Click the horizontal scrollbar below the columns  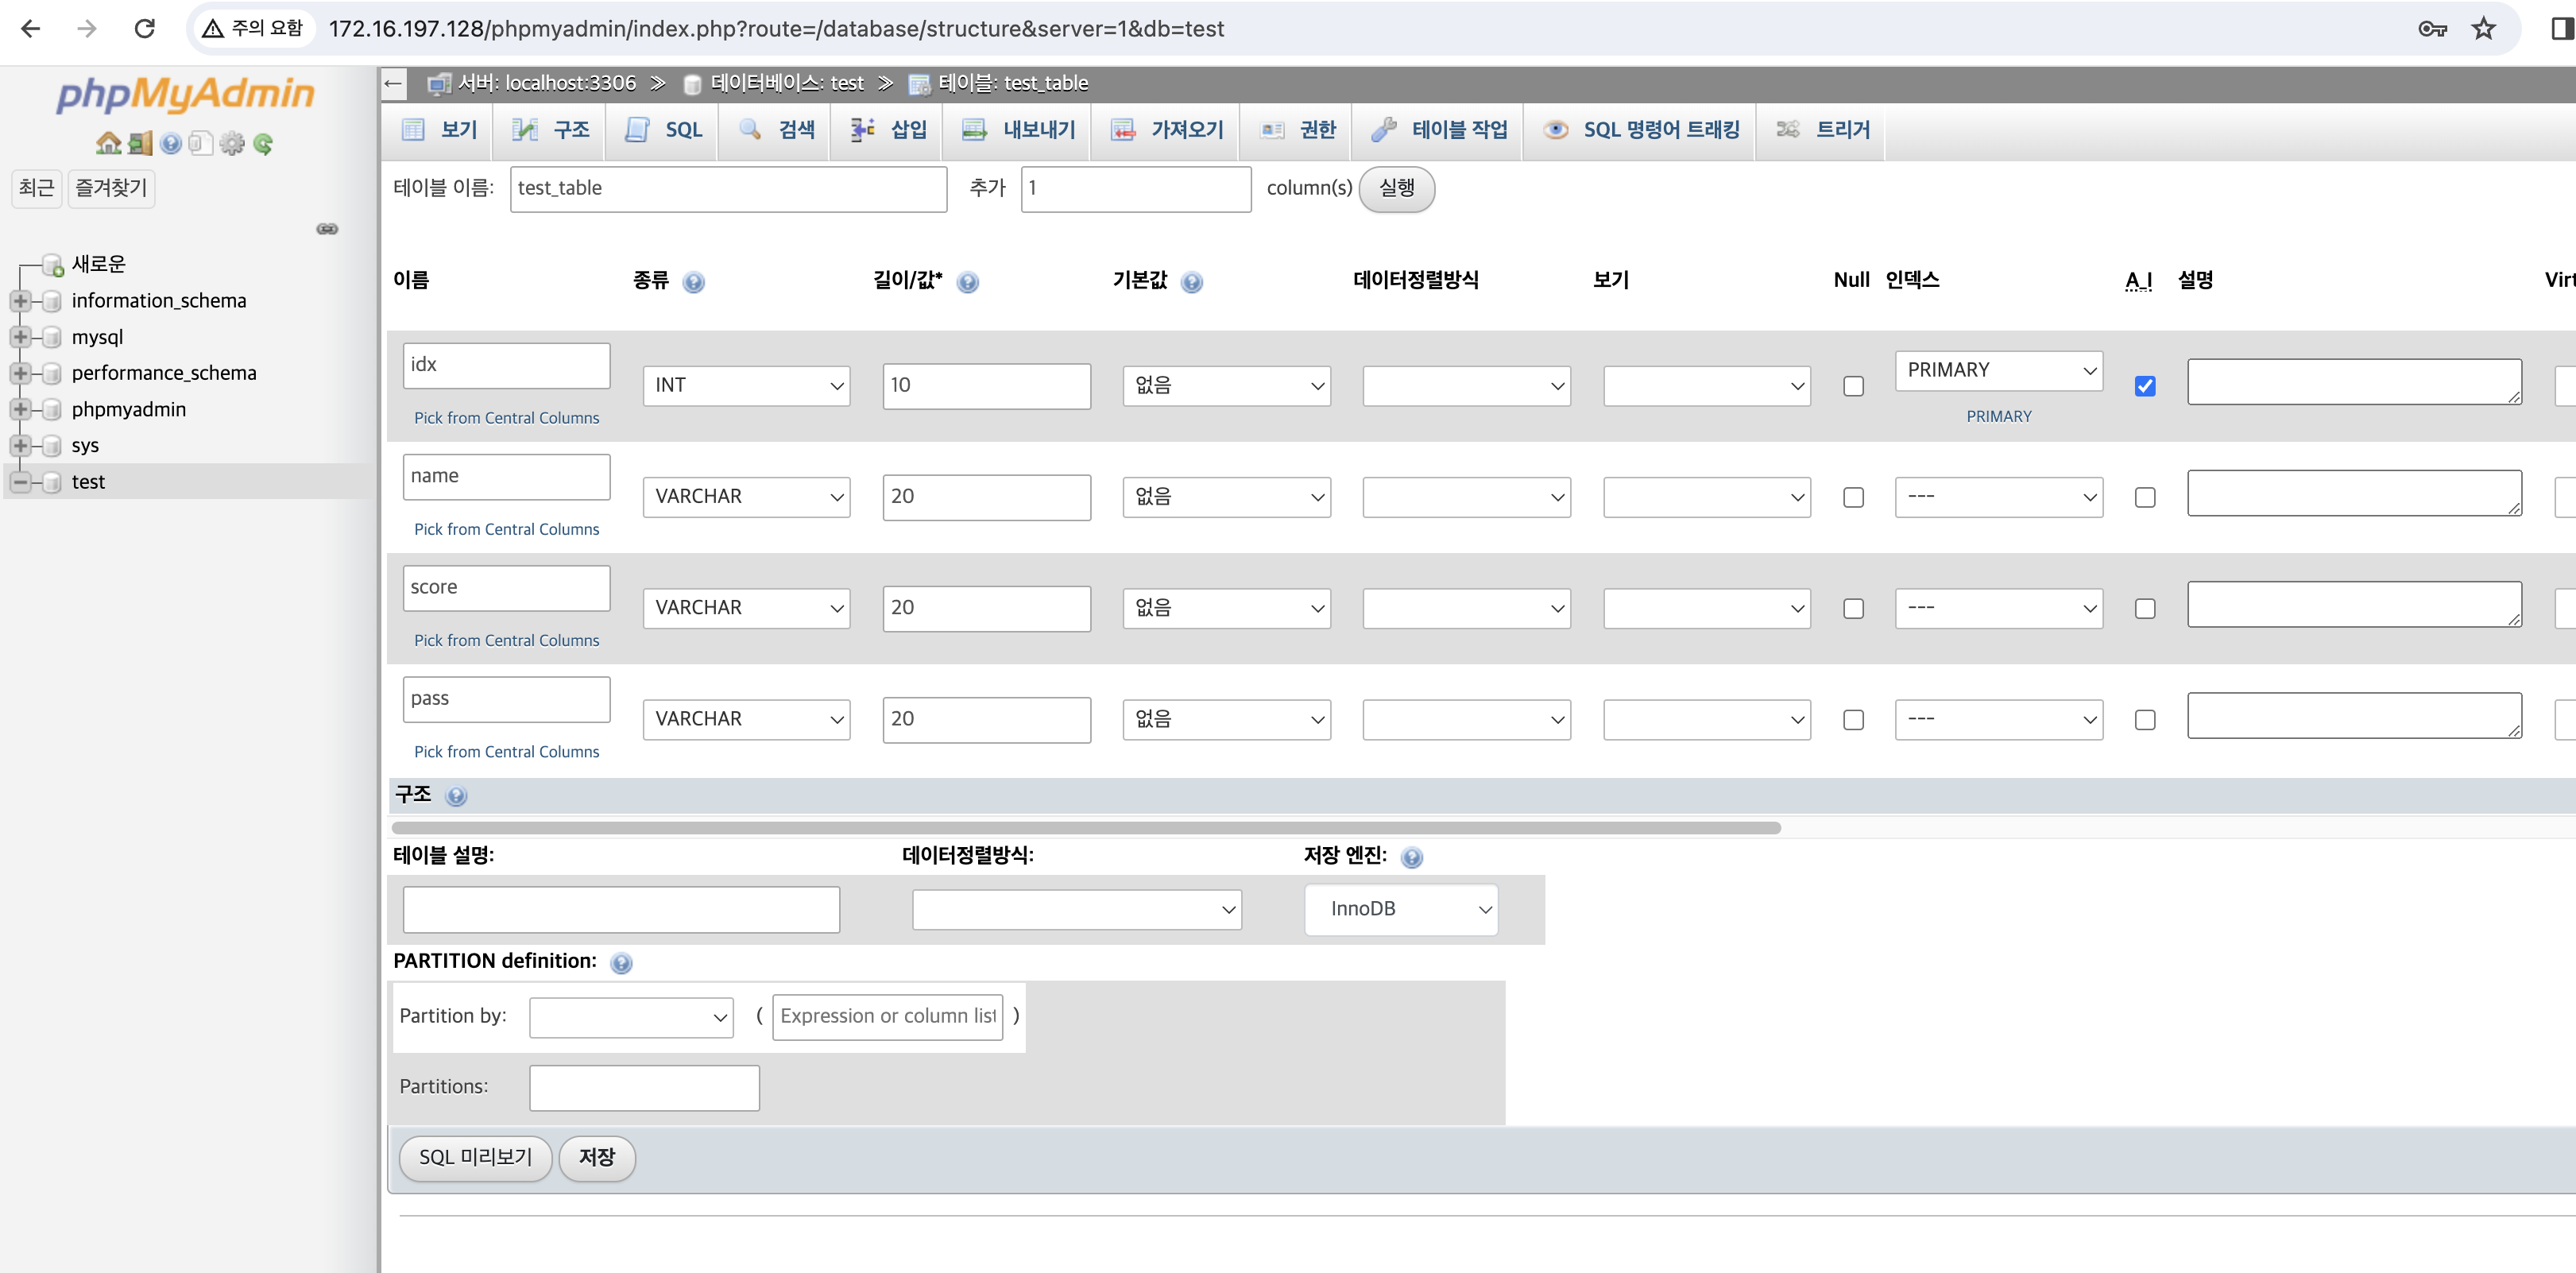coord(1085,828)
